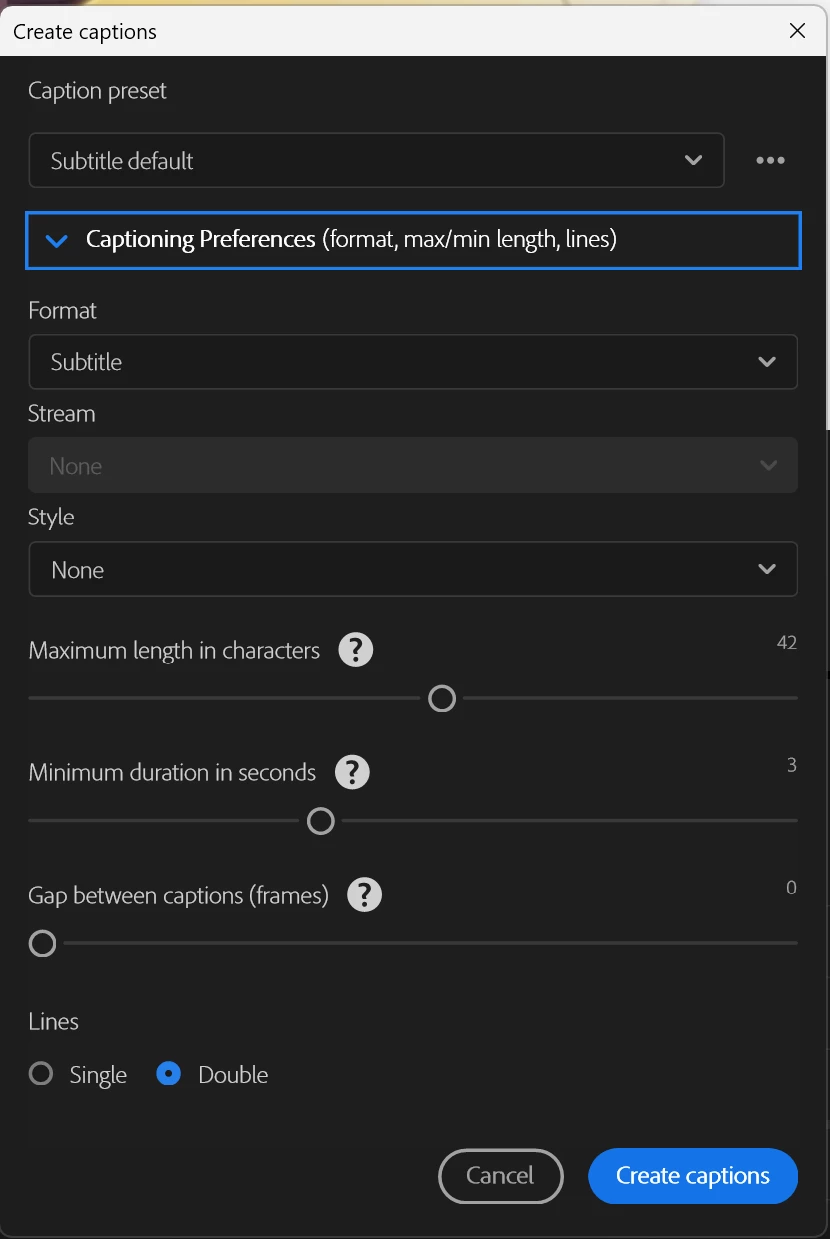Click the chevron arrow on the Format dropdown
The height and width of the screenshot is (1239, 830).
click(x=767, y=362)
